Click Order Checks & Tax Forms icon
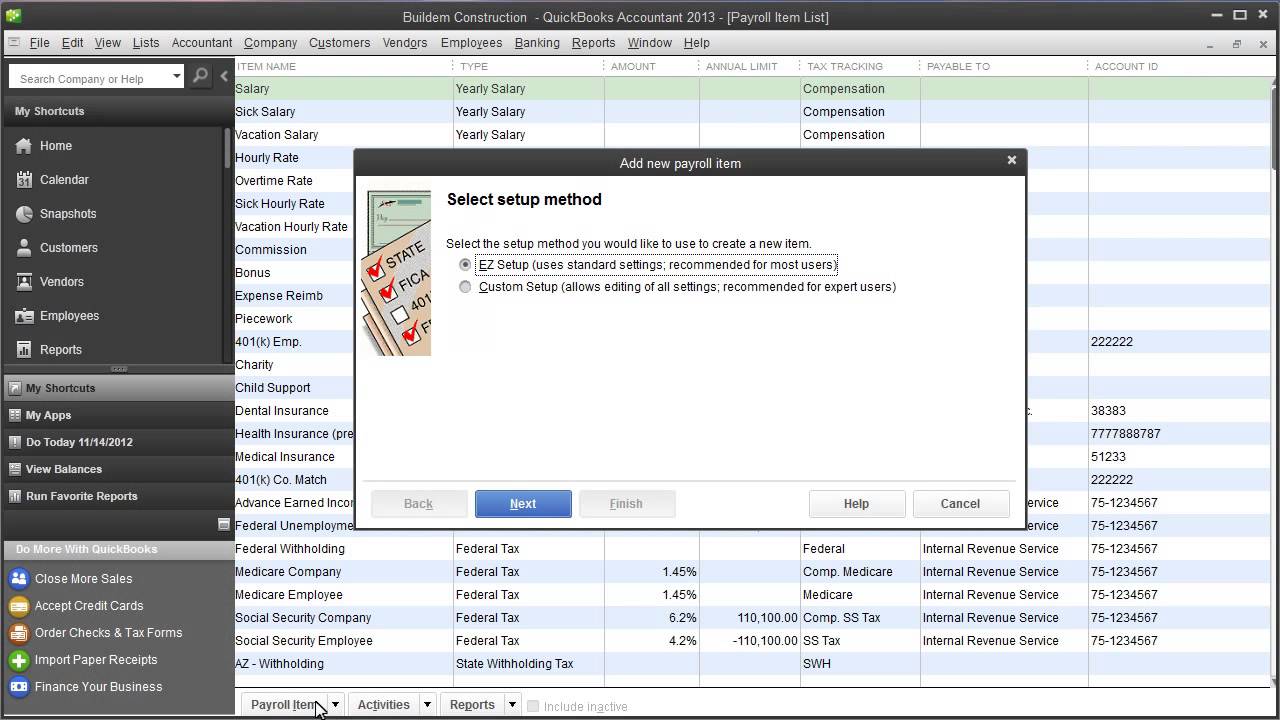The width and height of the screenshot is (1280, 720). [18, 633]
